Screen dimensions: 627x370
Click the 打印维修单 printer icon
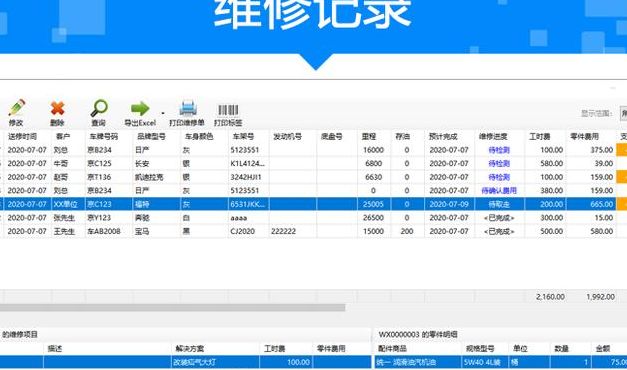188,108
